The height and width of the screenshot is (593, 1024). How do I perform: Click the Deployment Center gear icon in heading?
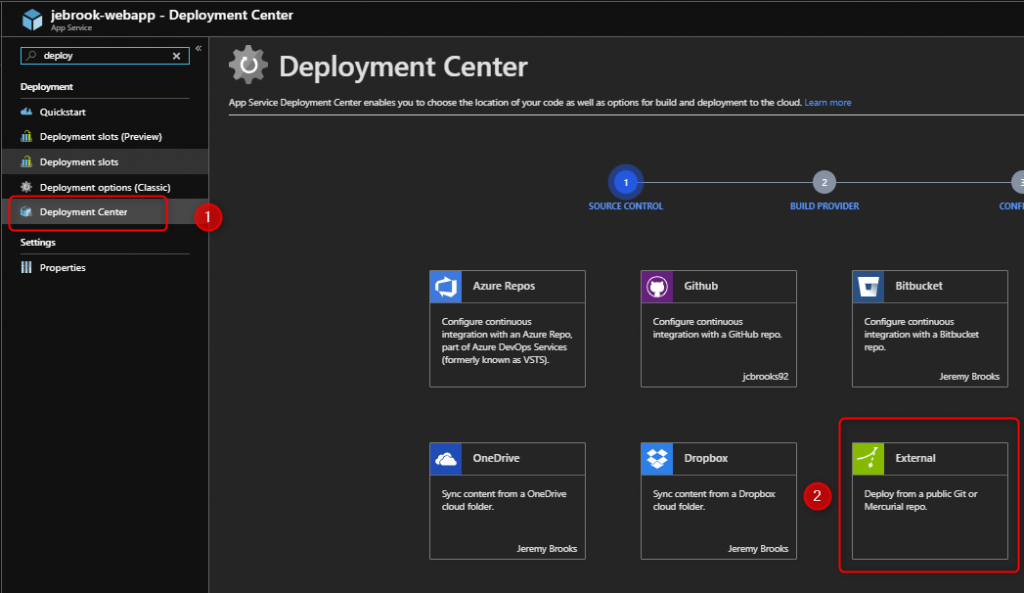pyautogui.click(x=248, y=65)
